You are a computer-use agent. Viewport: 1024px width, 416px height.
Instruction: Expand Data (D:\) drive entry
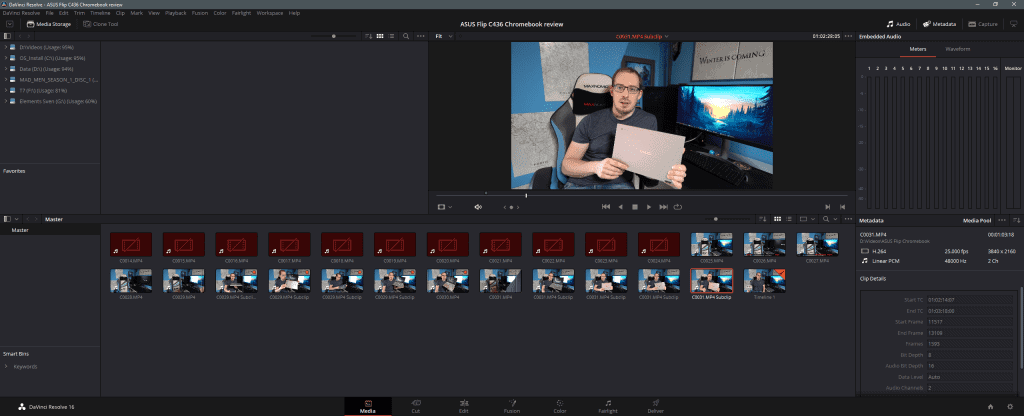pyautogui.click(x=6, y=69)
